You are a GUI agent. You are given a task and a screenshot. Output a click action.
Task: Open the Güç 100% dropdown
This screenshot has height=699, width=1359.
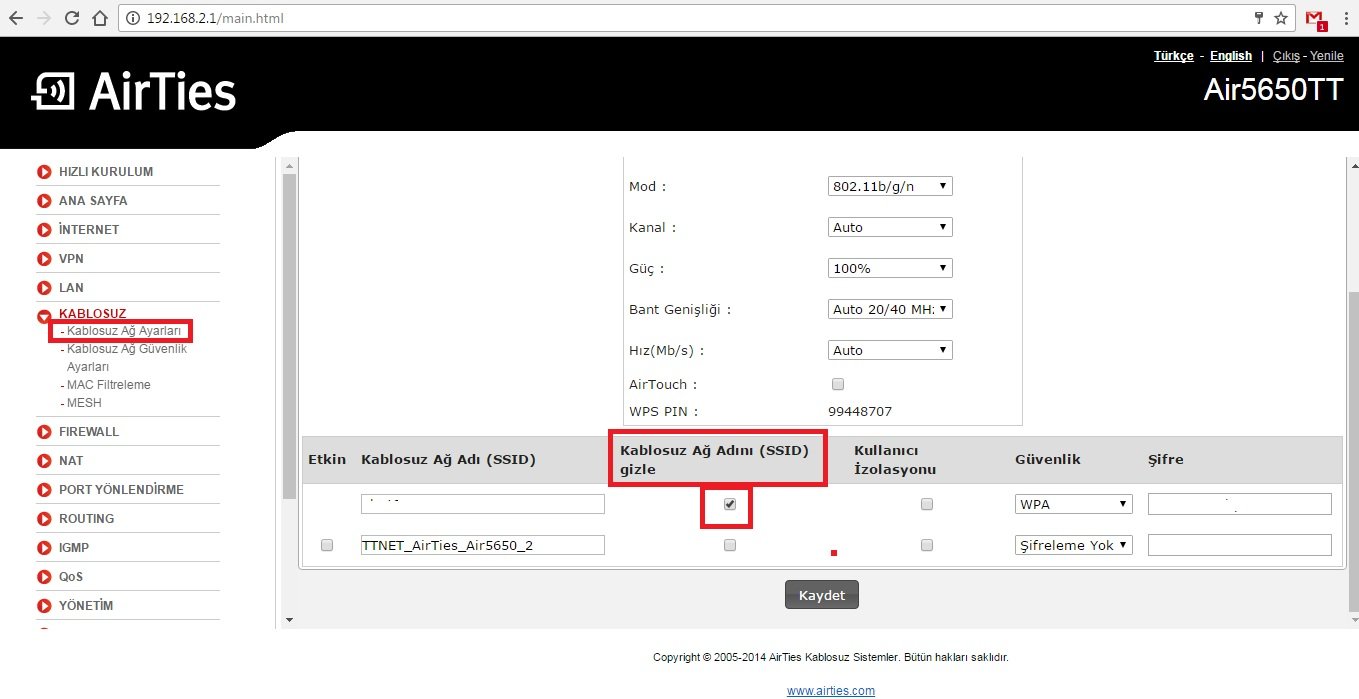890,268
